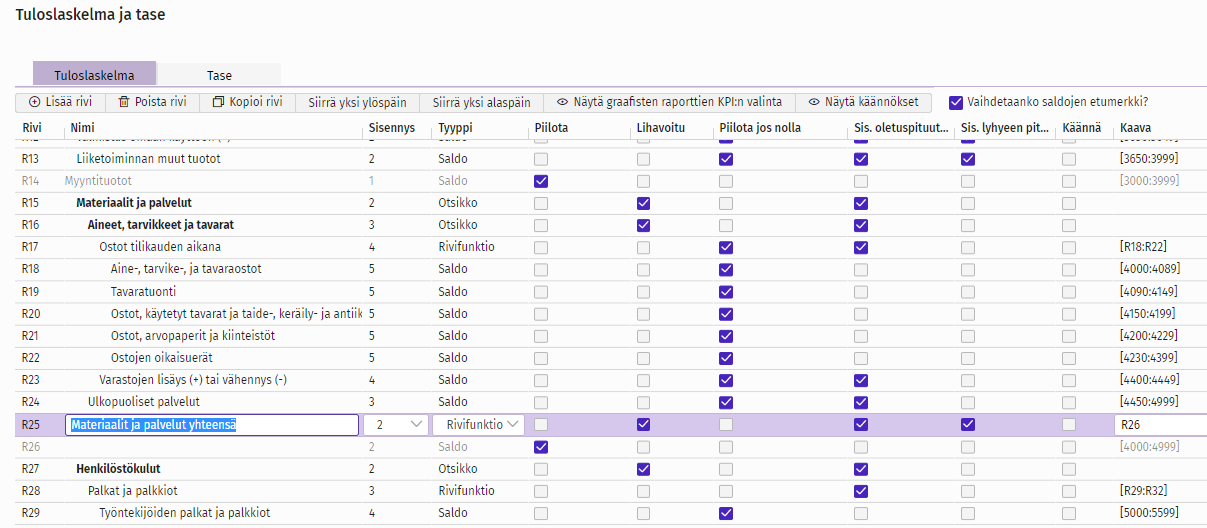
Task: Click eye icon for Näytä käännökset
Action: click(814, 102)
